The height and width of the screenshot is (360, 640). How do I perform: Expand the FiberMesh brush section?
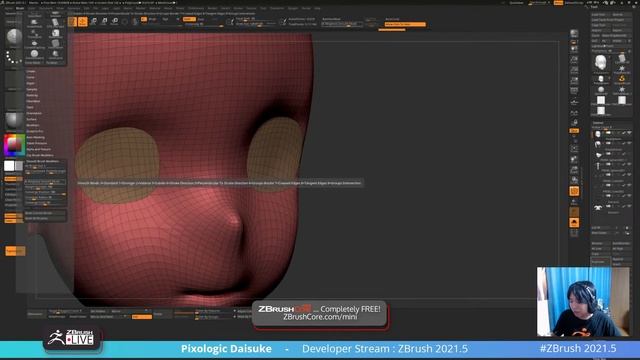pos(33,101)
